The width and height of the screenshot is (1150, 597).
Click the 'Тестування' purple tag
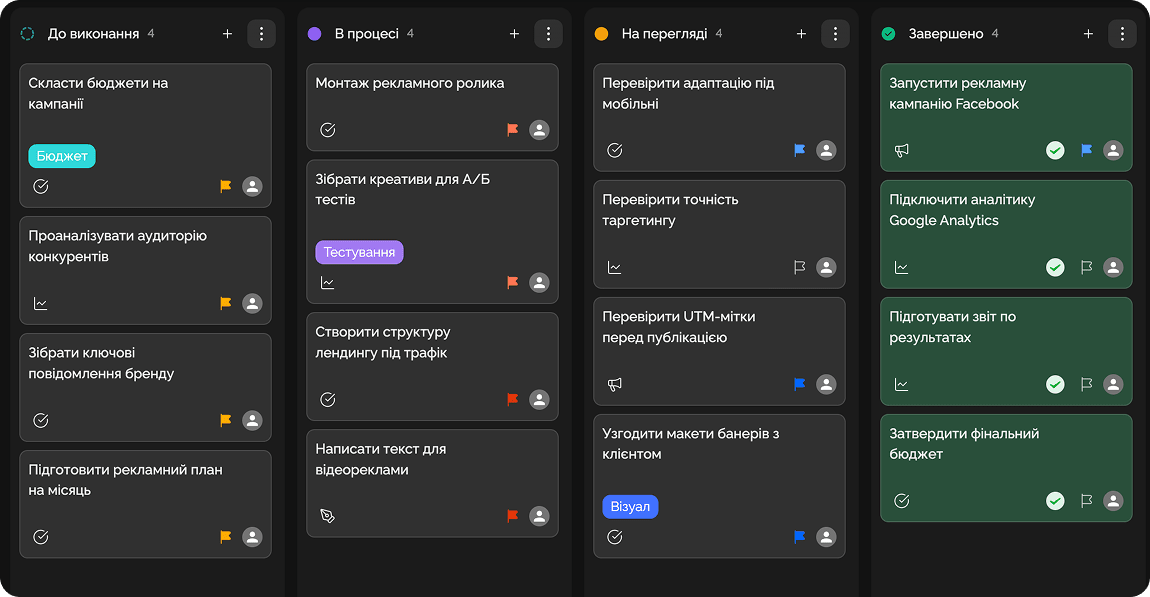[x=359, y=252]
